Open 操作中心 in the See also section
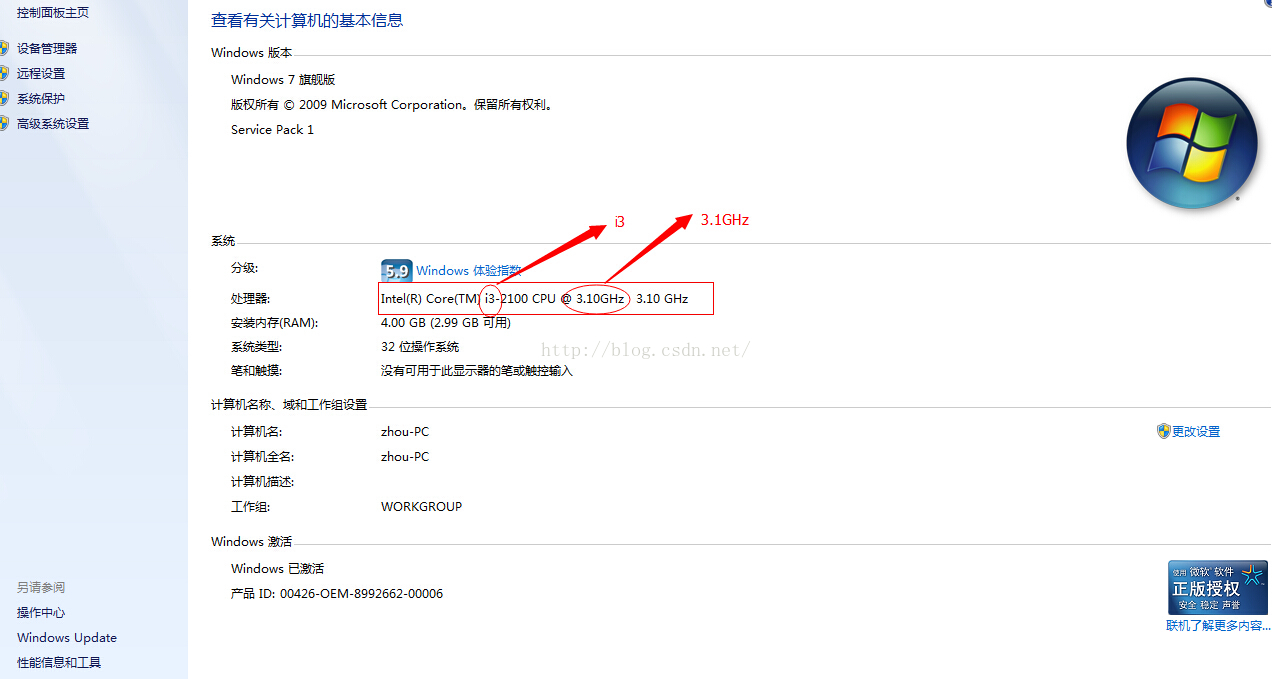 coord(41,613)
